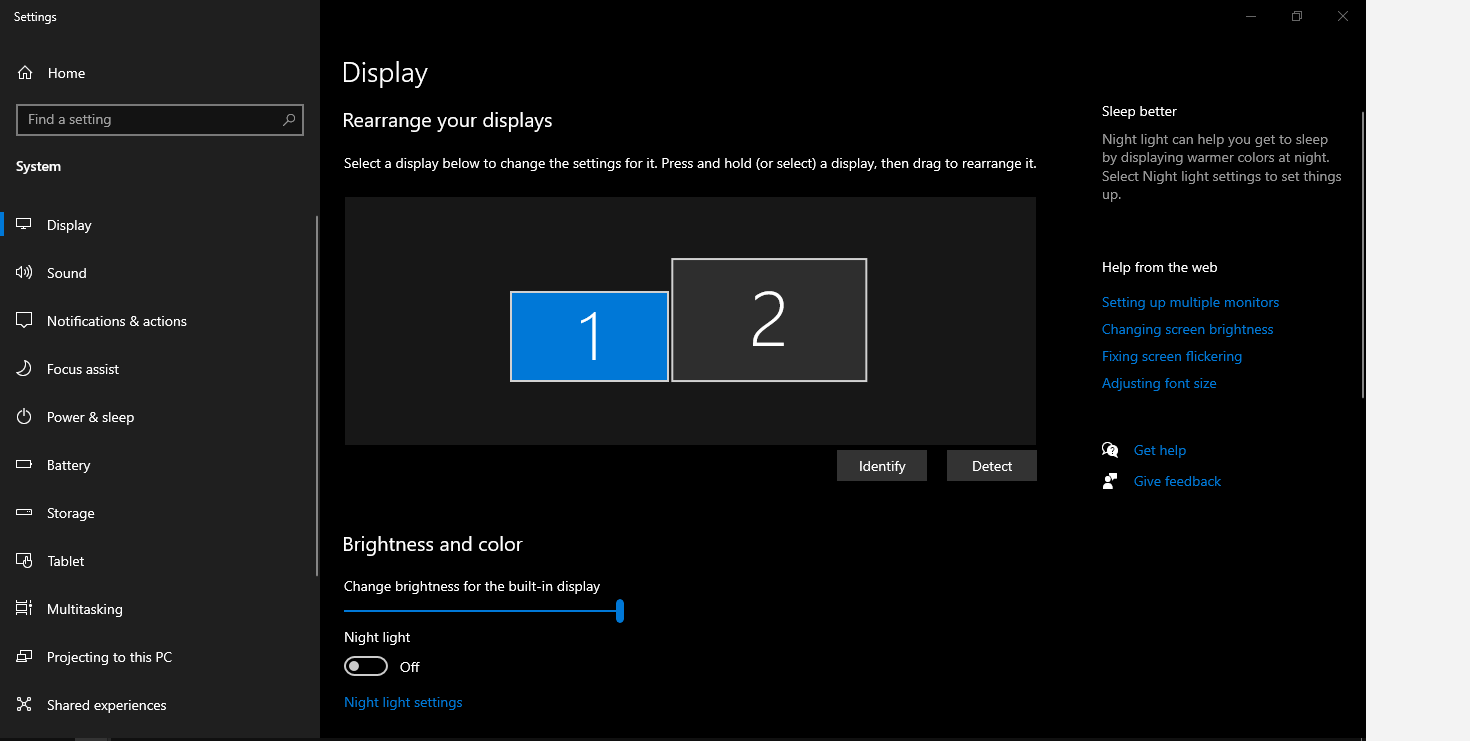Open the Display settings icon
This screenshot has width=1470, height=741.
pos(24,224)
